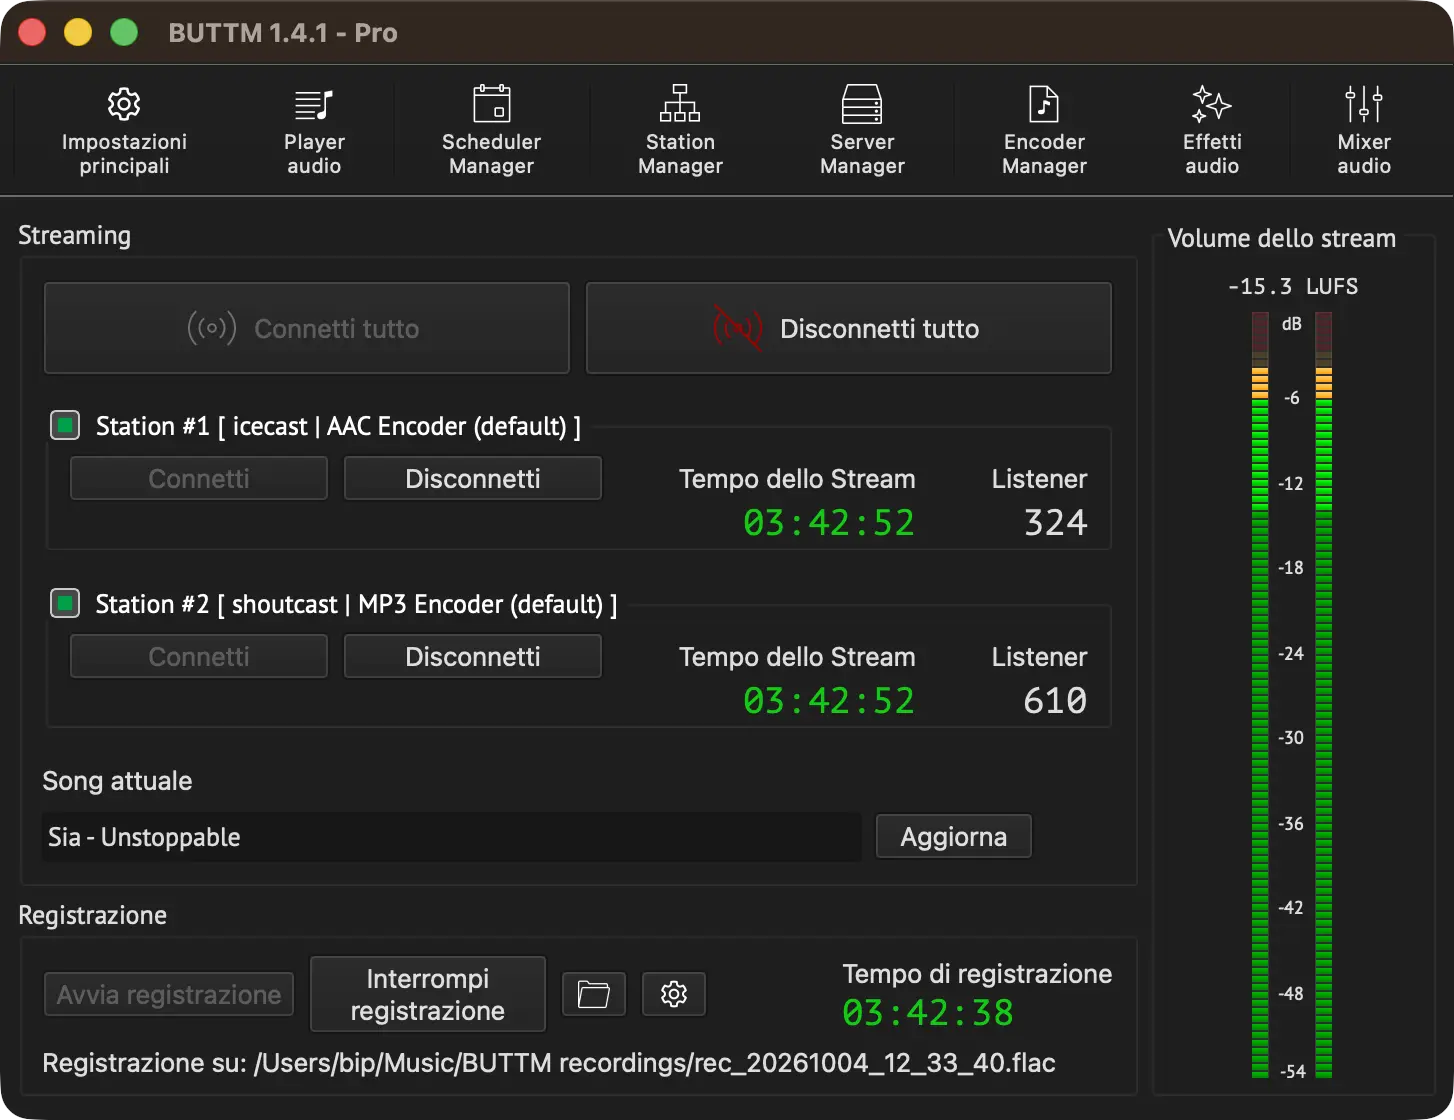Click the right channel volume meter
Image resolution: width=1454 pixels, height=1120 pixels.
point(1323,695)
